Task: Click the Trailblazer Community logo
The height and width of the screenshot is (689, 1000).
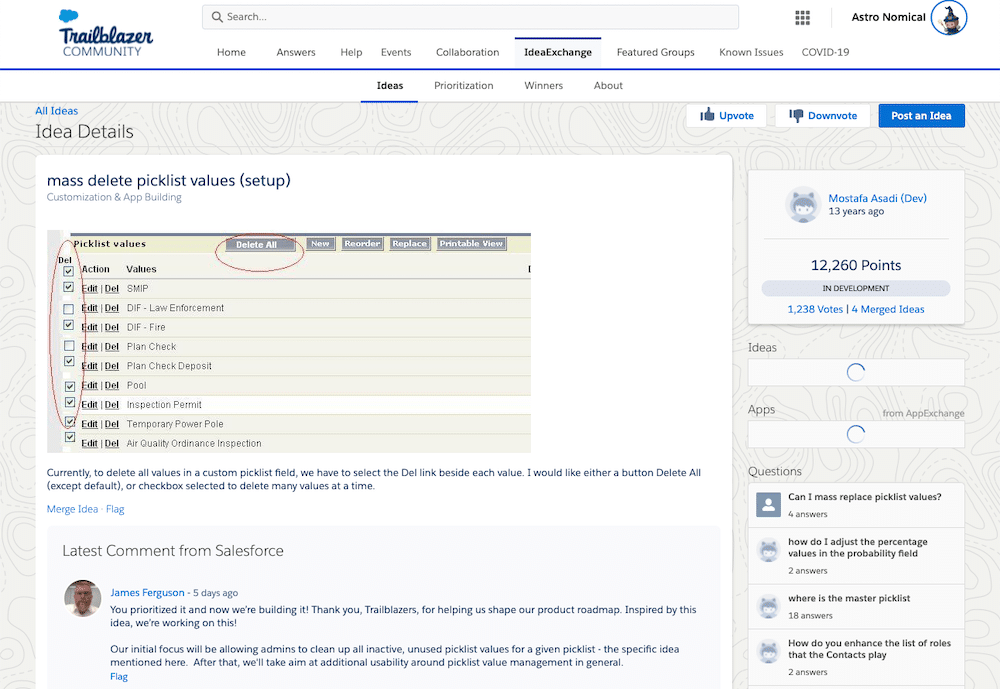Action: click(x=105, y=34)
